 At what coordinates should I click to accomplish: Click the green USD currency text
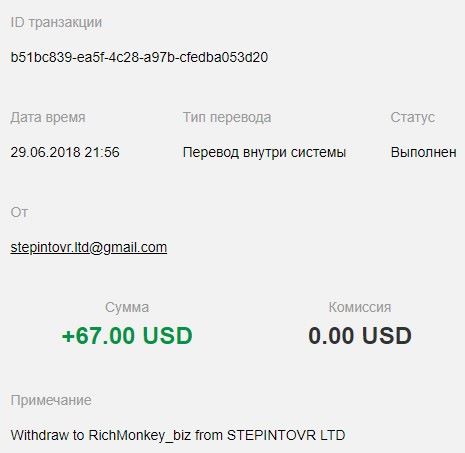(x=168, y=335)
